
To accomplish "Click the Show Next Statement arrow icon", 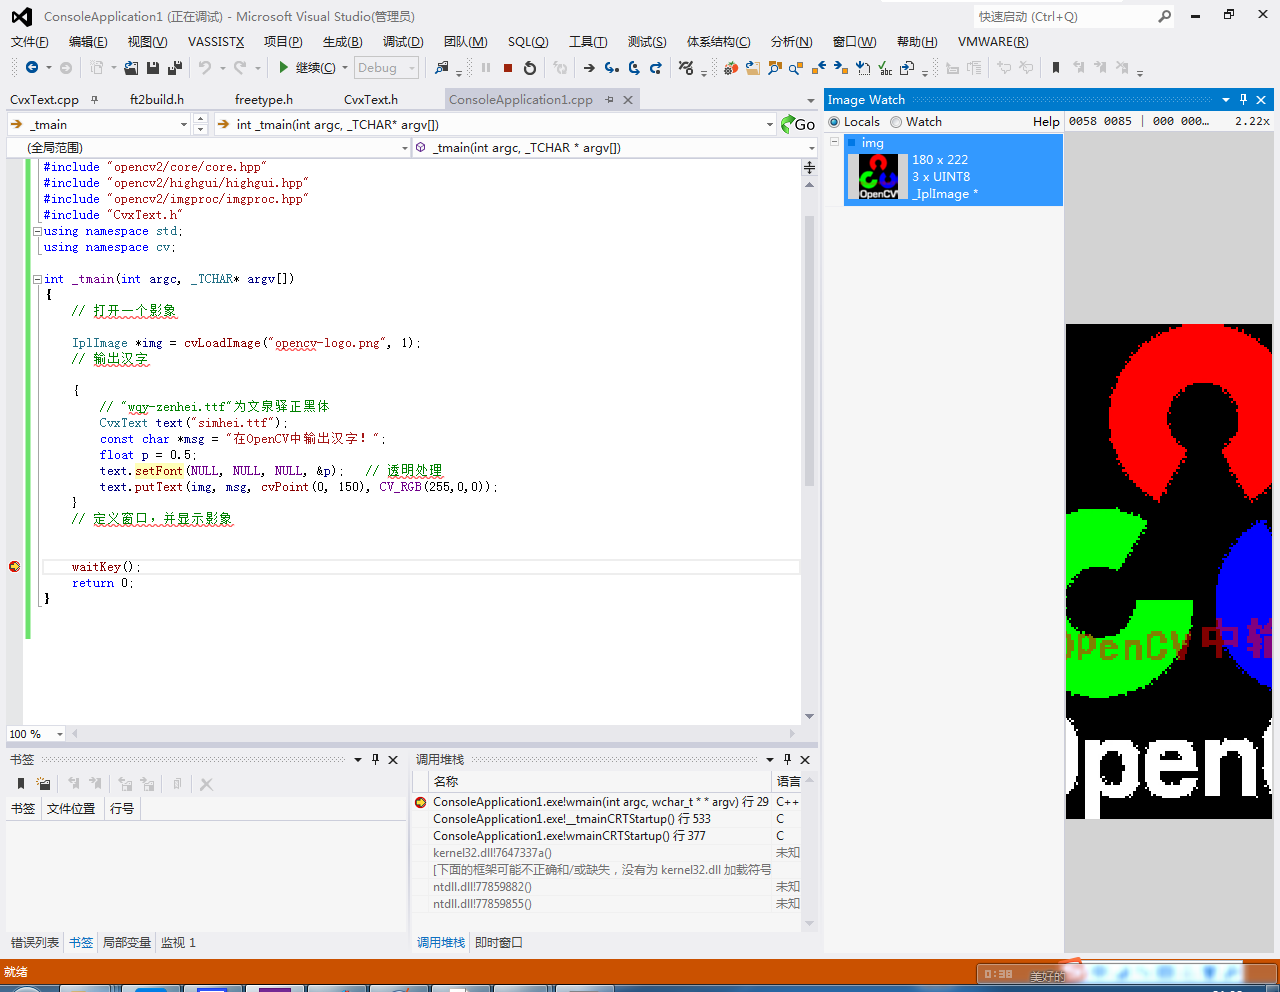I will pos(589,68).
